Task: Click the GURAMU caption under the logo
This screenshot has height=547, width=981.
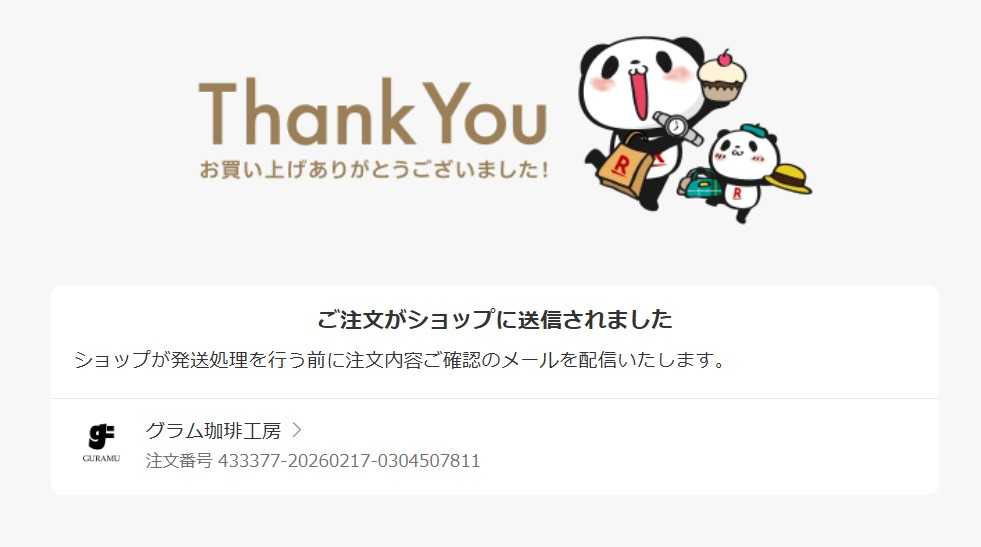Action: coord(101,458)
